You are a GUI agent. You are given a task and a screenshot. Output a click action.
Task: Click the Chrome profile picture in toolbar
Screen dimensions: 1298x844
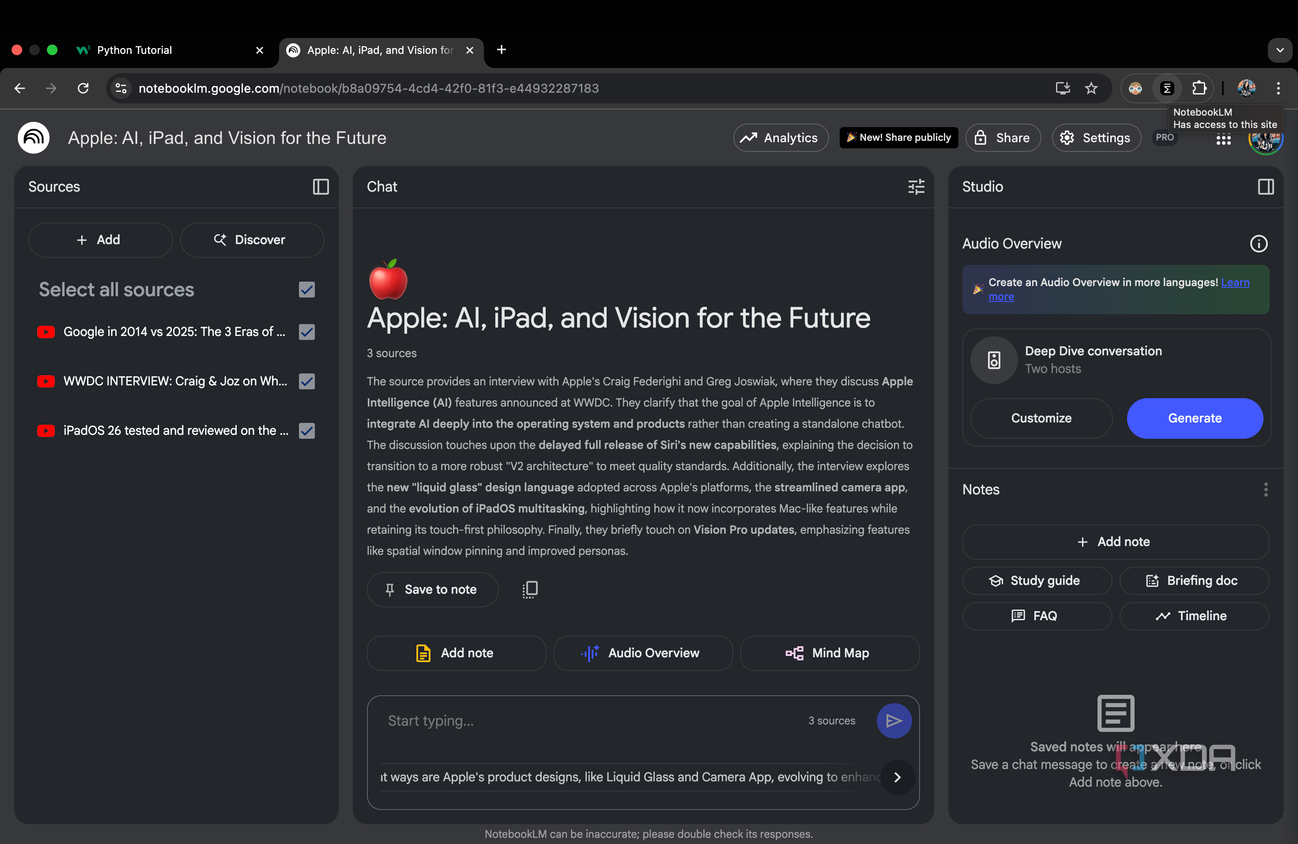coord(1246,88)
